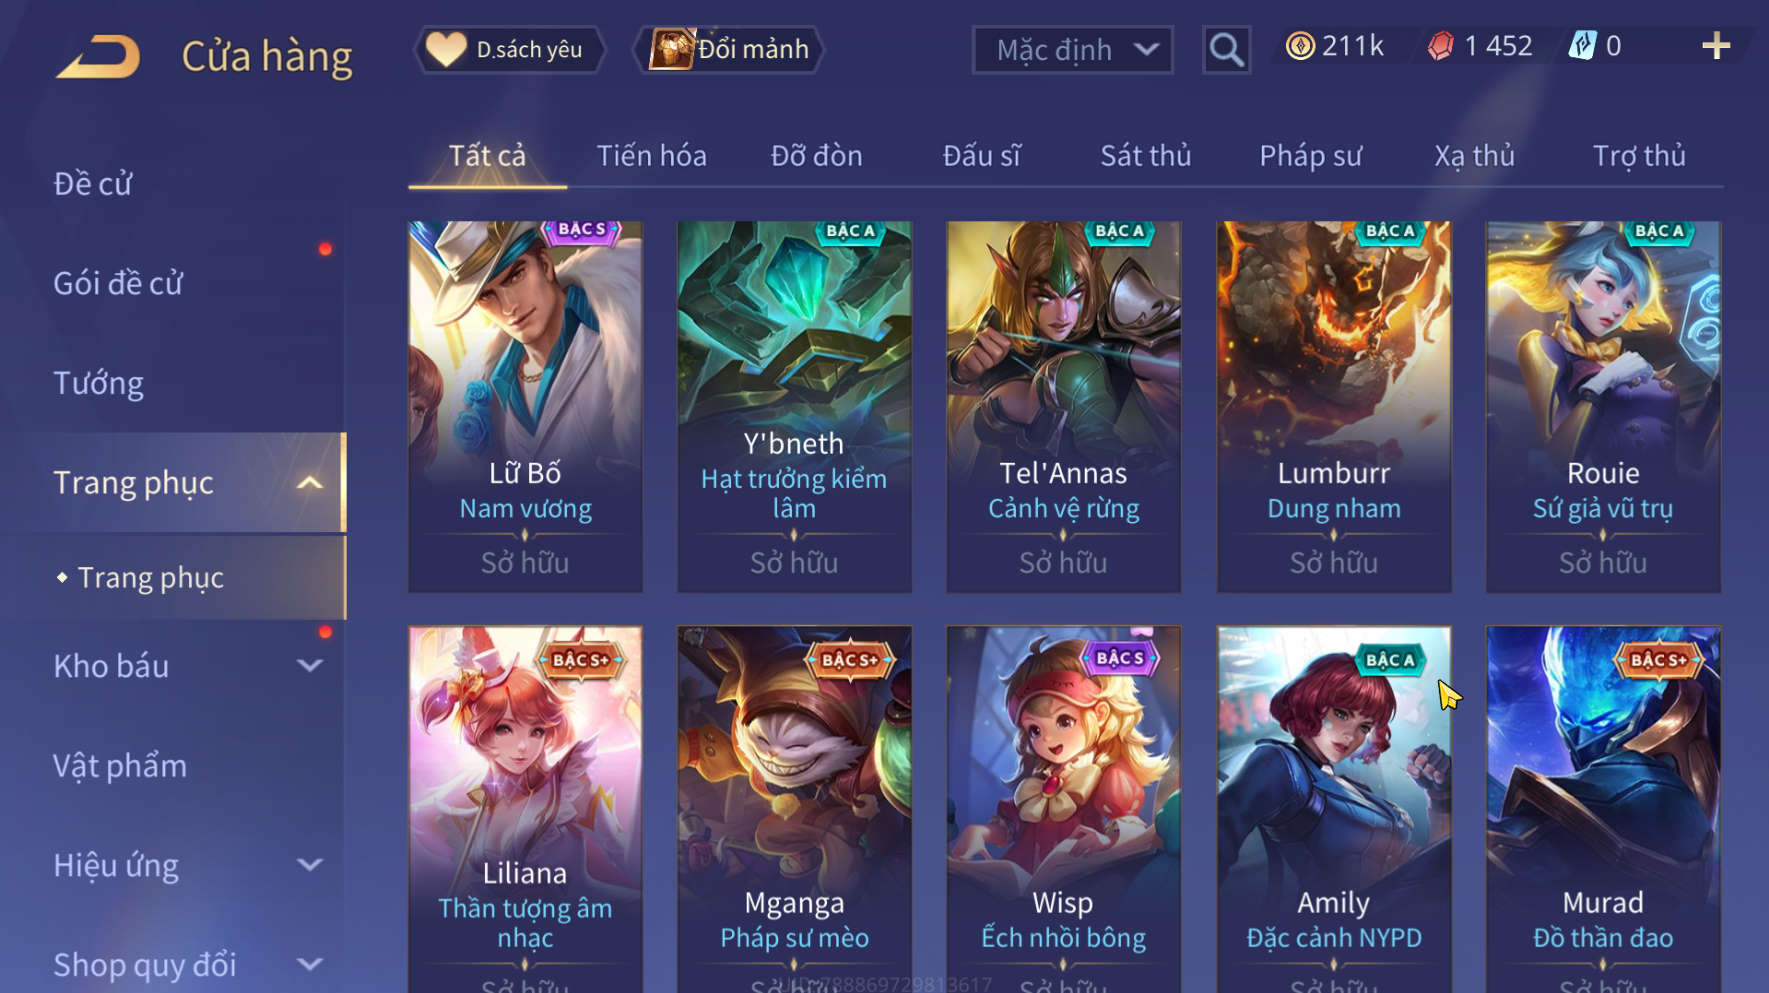Go to Tướng in the sidebar
This screenshot has width=1769, height=993.
point(98,383)
